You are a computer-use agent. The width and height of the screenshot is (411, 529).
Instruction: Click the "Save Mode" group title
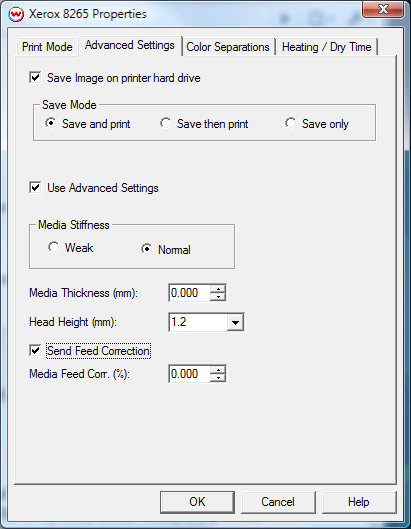tap(69, 105)
